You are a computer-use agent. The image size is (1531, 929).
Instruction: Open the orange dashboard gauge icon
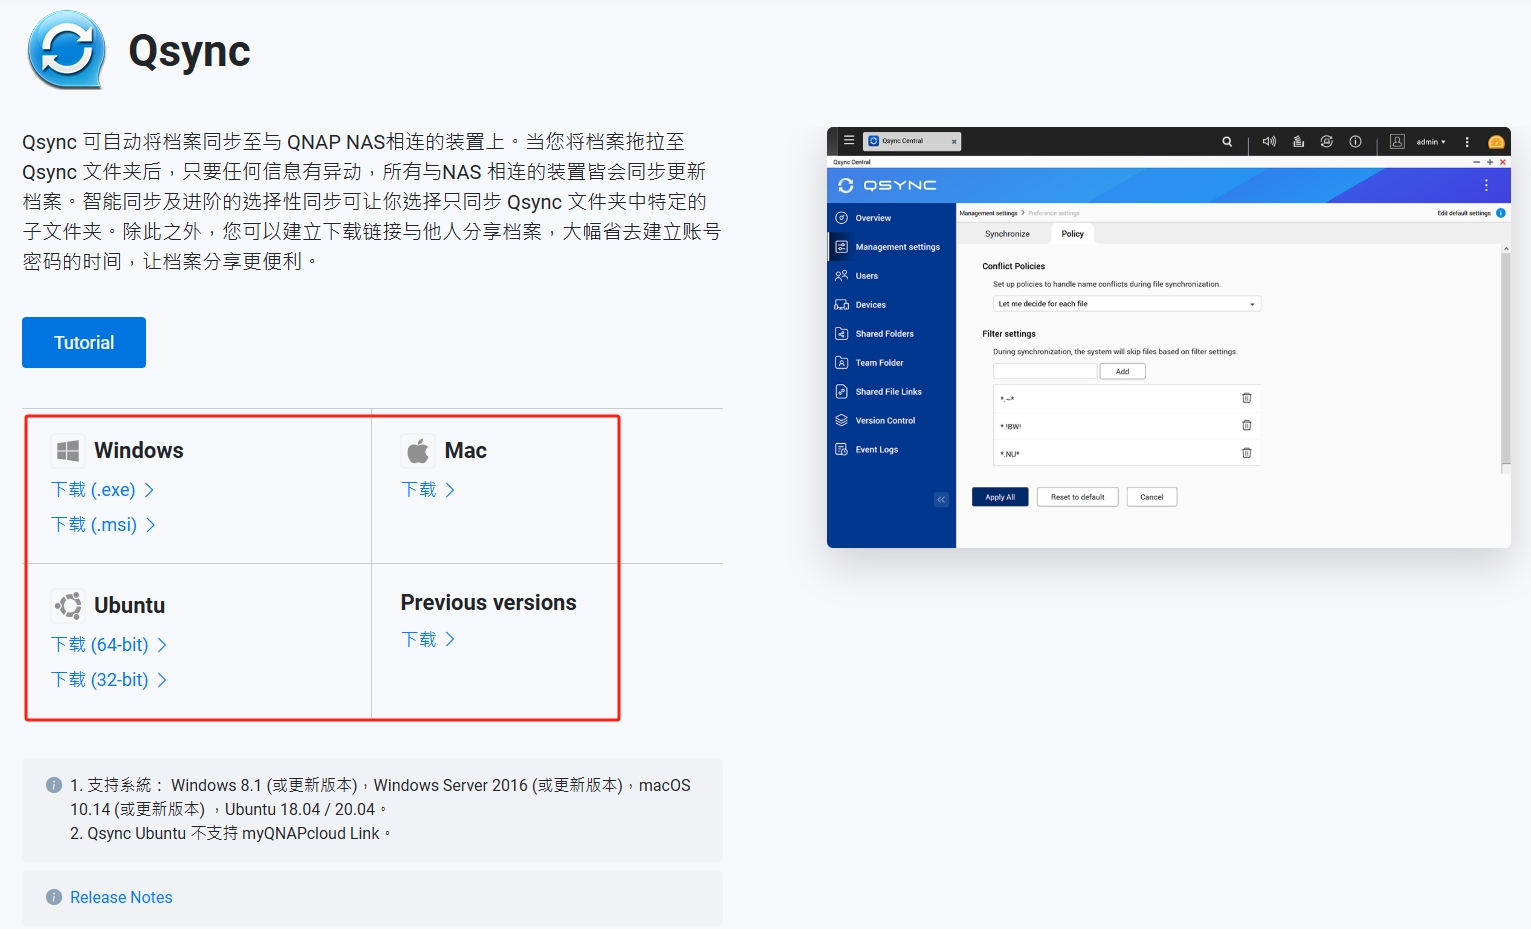coord(1496,142)
